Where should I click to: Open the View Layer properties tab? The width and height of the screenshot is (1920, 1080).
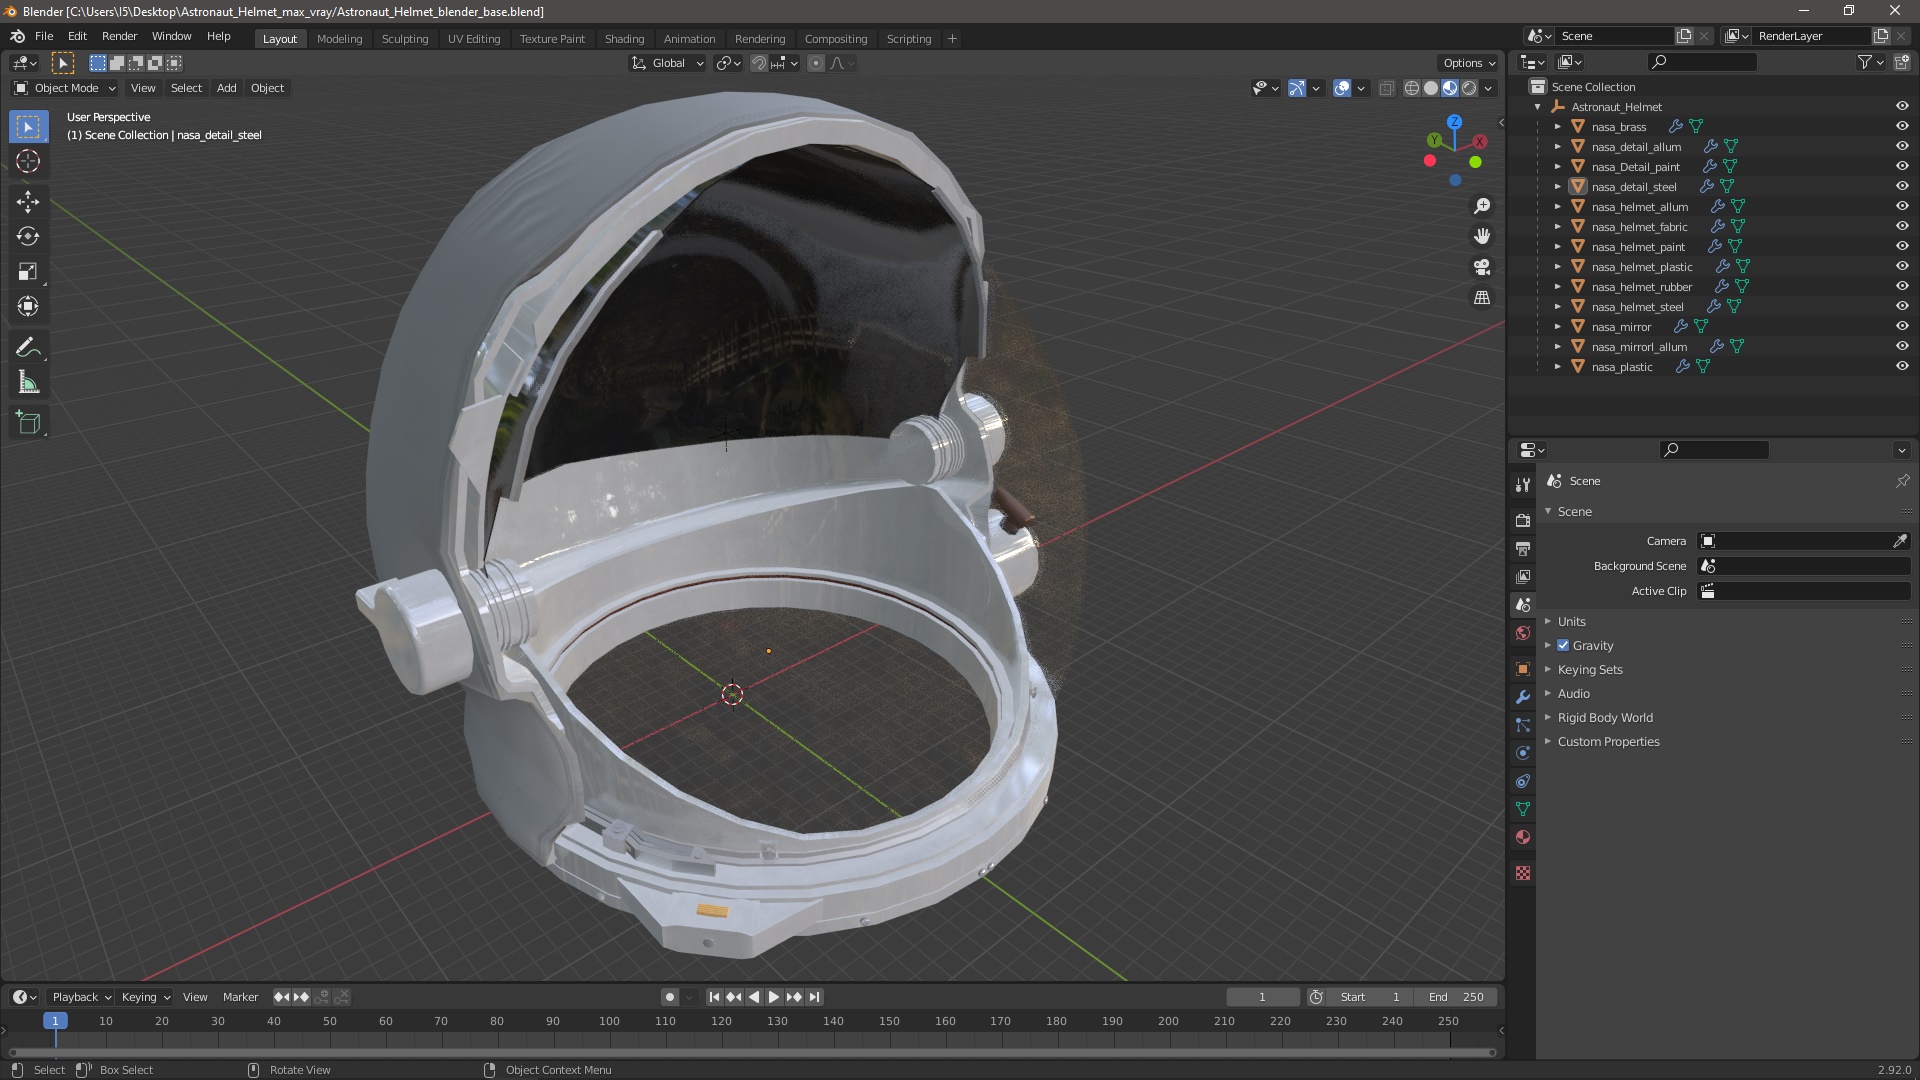[x=1523, y=576]
